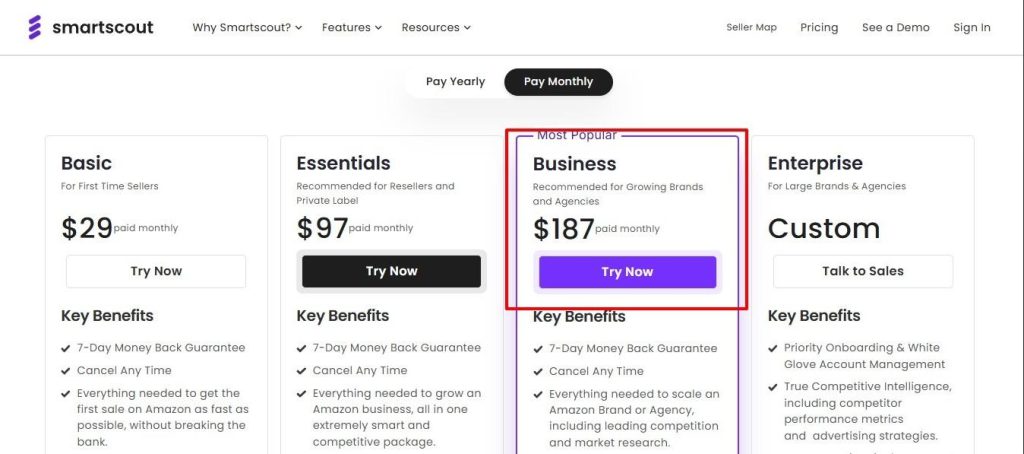Viewport: 1024px width, 454px height.
Task: Click the checkmark by True Competitive Intelligence
Action: (773, 386)
